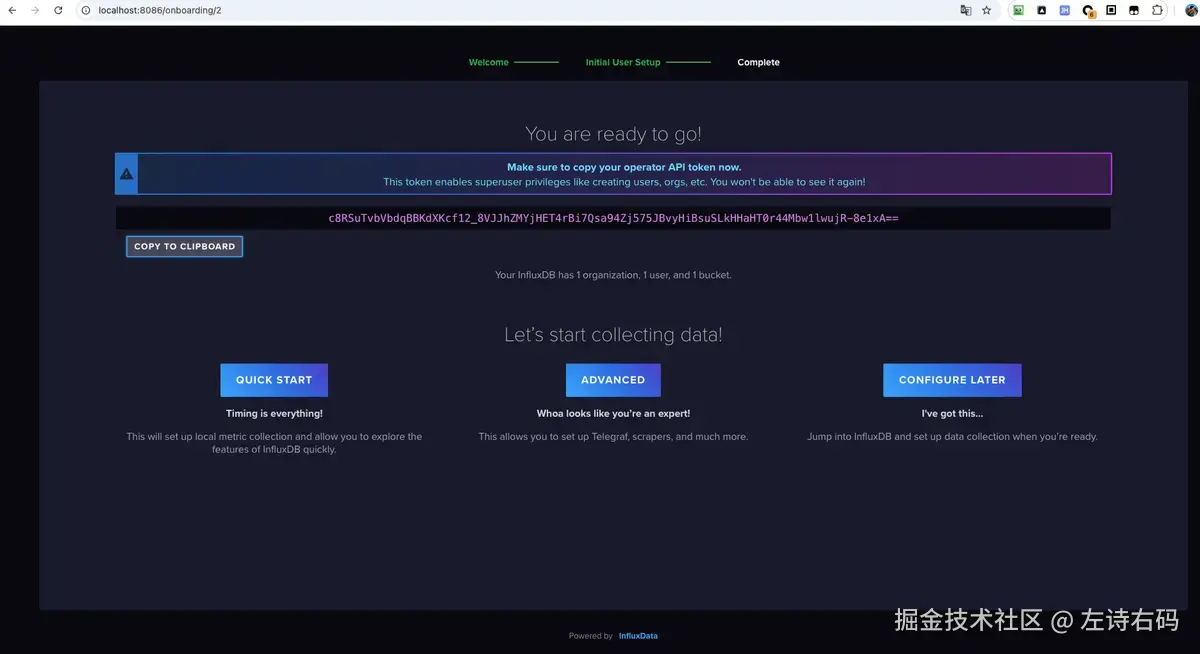Click the warning triangle alert icon
This screenshot has width=1200, height=654.
126,174
